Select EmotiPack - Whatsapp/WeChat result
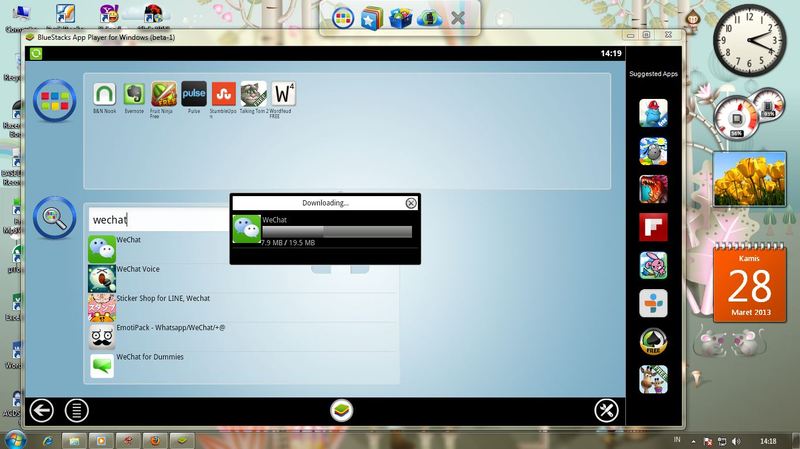This screenshot has width=800, height=449. pos(243,337)
